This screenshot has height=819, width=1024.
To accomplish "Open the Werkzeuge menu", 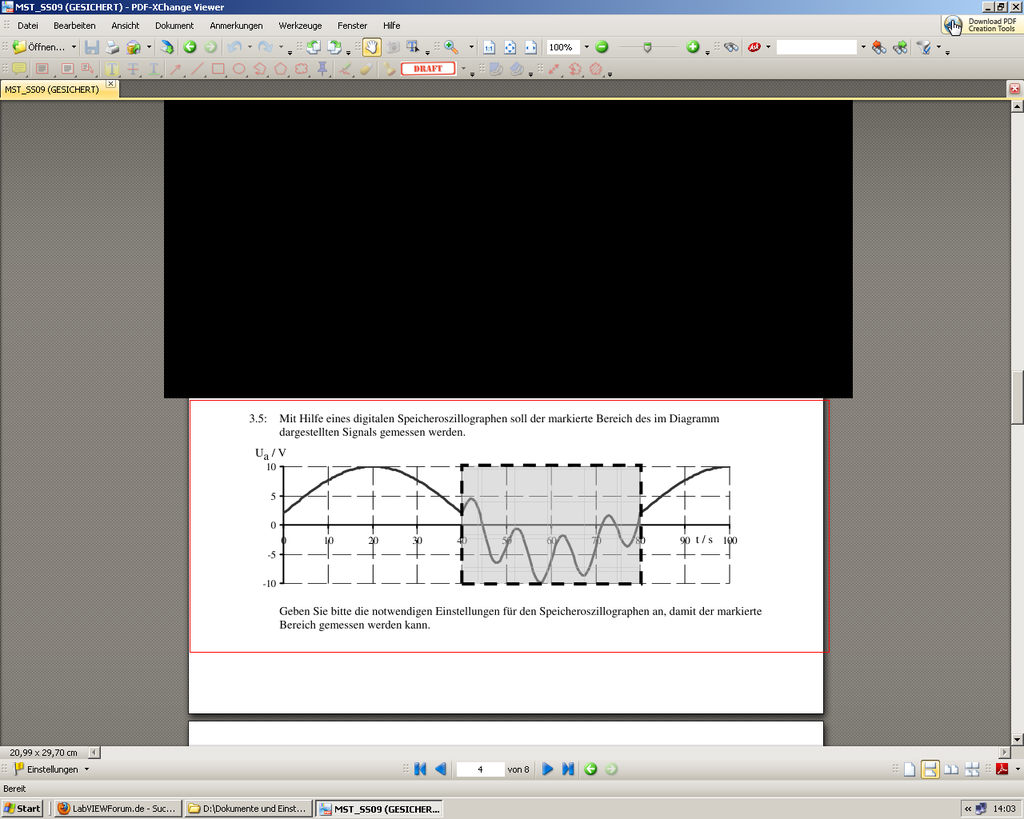I will [x=300, y=25].
